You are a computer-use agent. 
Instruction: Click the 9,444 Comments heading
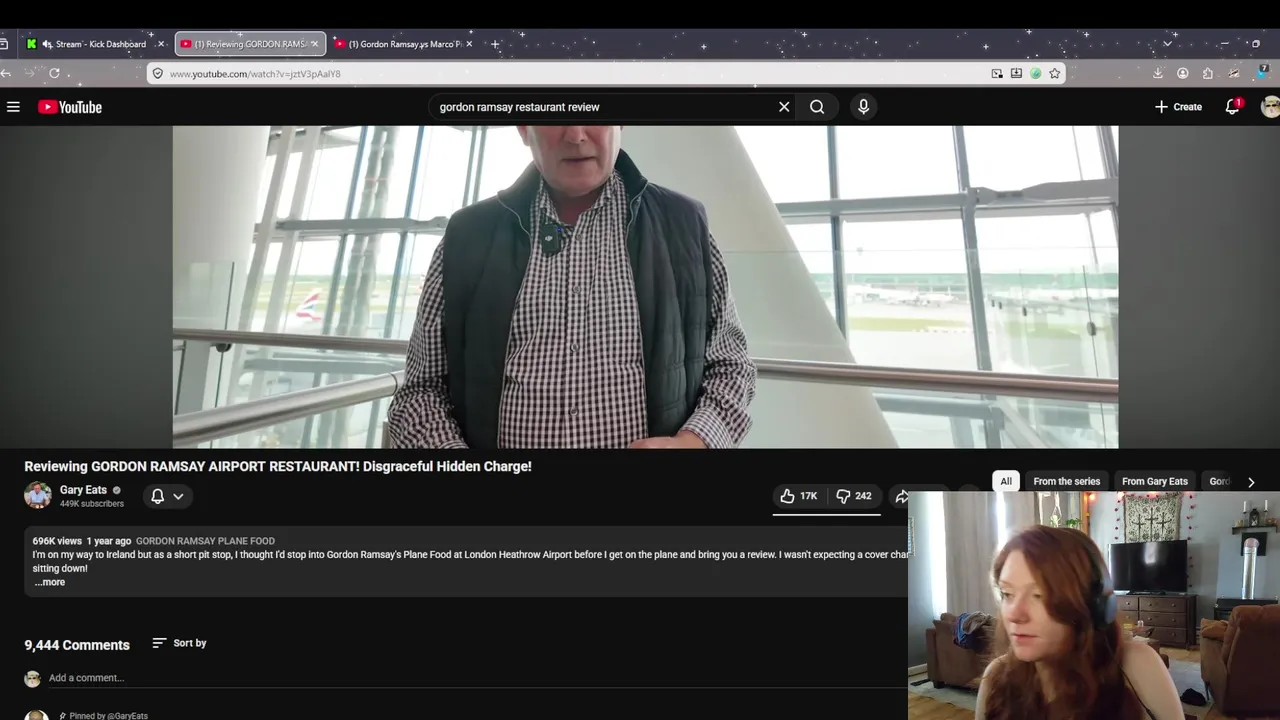(77, 645)
